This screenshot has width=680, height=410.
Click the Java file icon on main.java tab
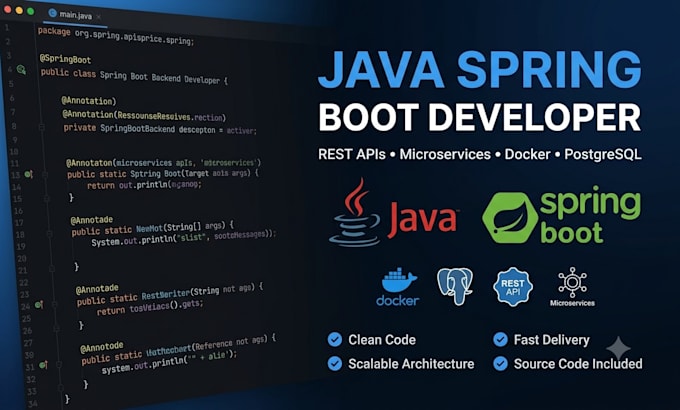click(x=52, y=13)
